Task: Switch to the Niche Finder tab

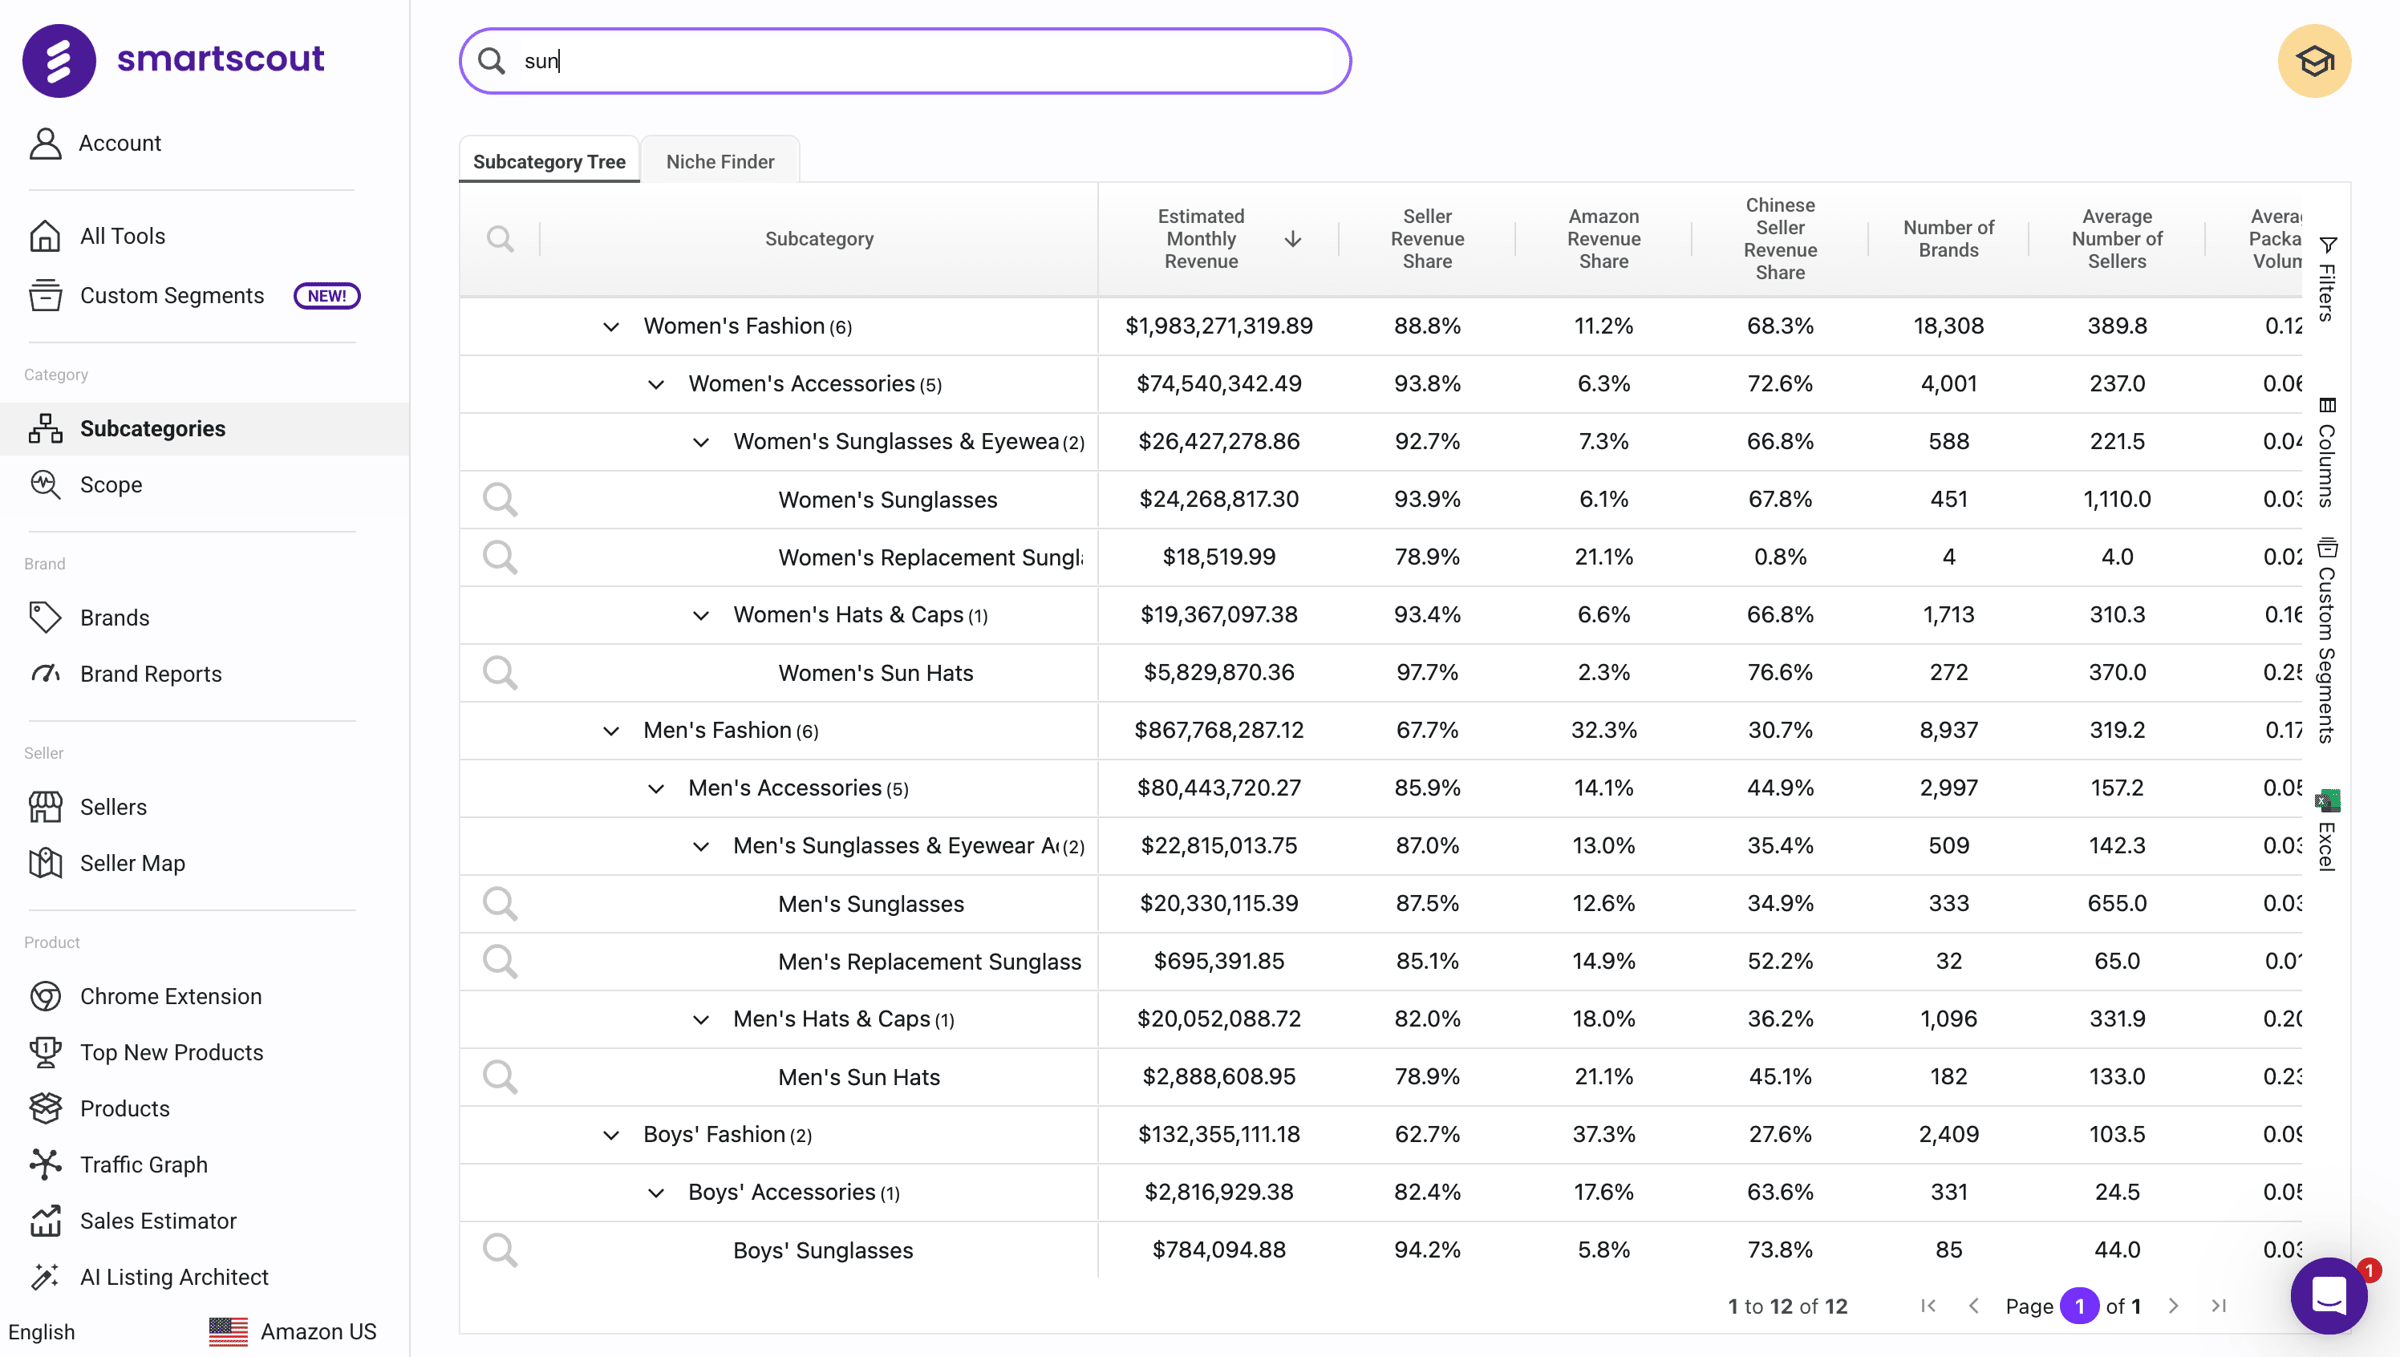Action: pyautogui.click(x=720, y=162)
